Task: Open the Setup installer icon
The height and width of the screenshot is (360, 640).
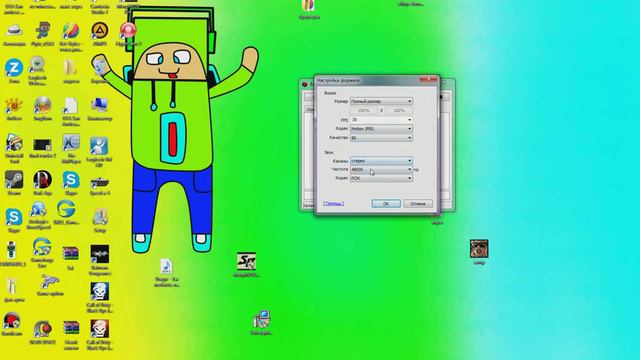Action: pyautogui.click(x=100, y=217)
